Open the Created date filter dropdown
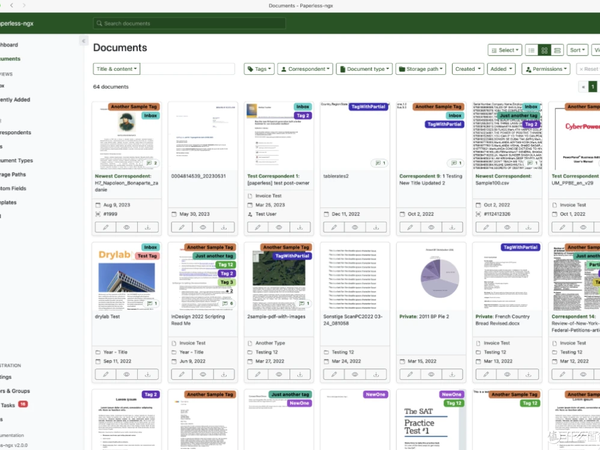600x450 pixels. pos(468,69)
